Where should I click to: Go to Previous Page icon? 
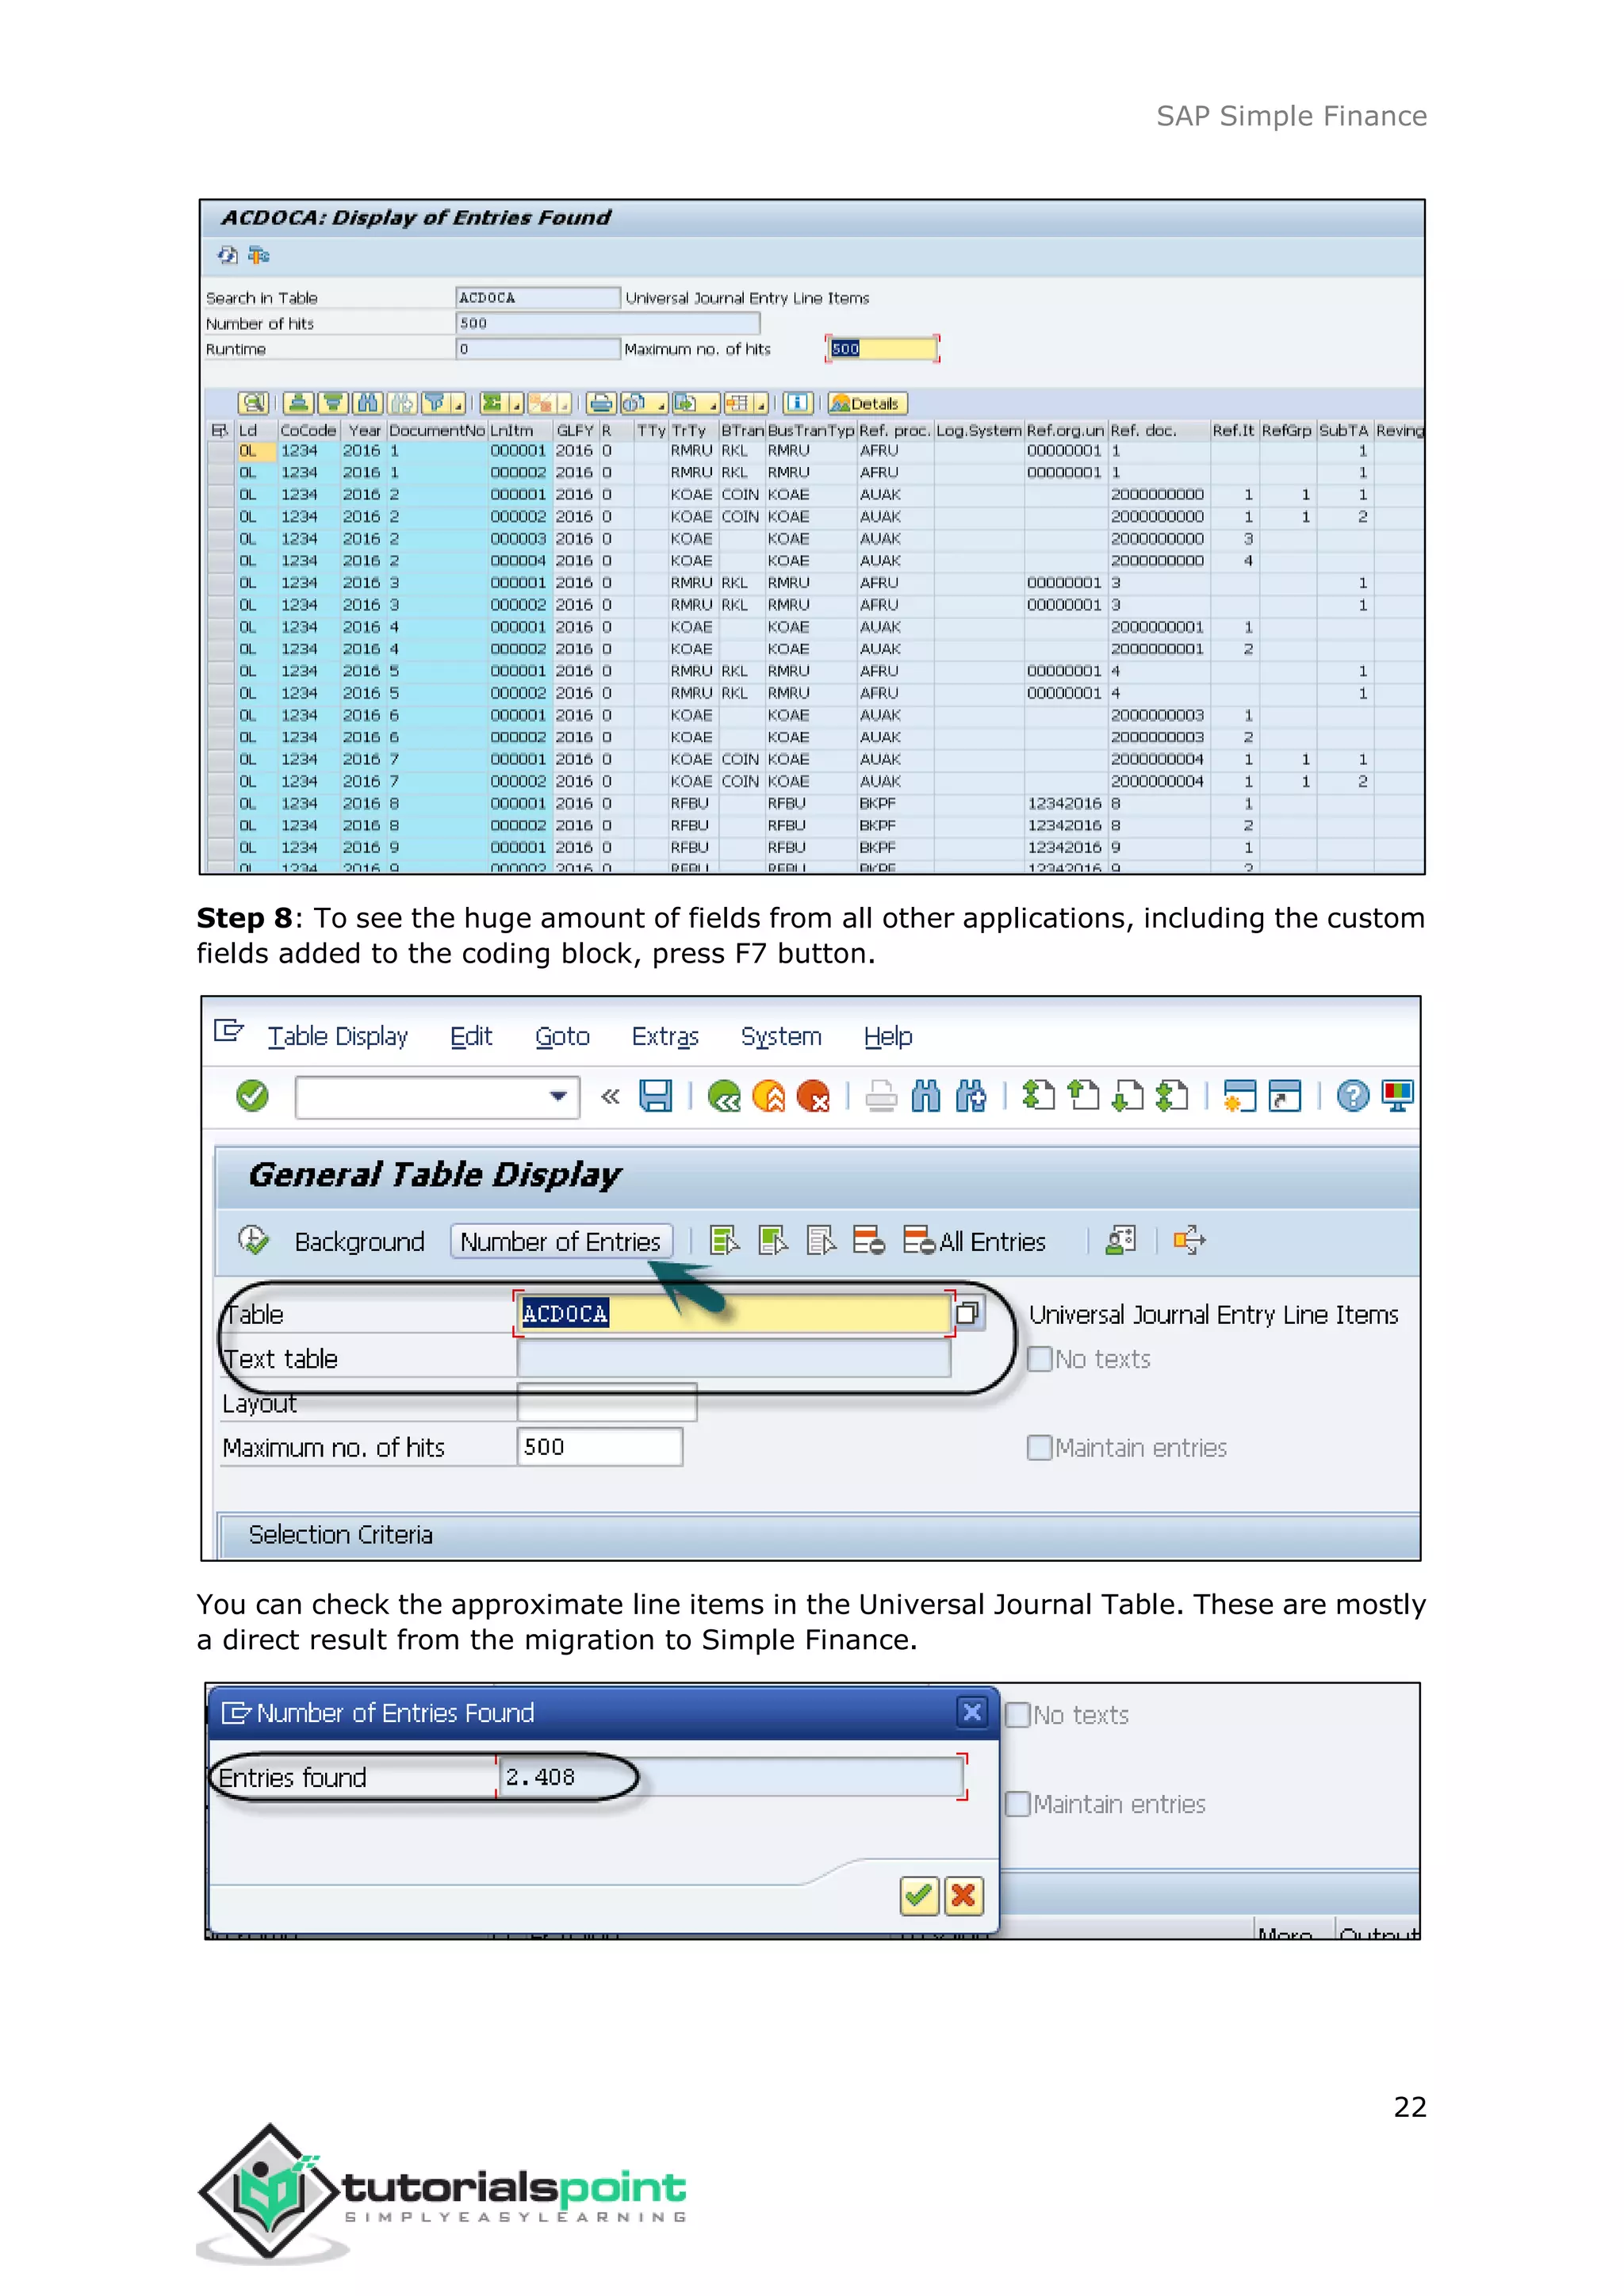tap(1084, 1096)
